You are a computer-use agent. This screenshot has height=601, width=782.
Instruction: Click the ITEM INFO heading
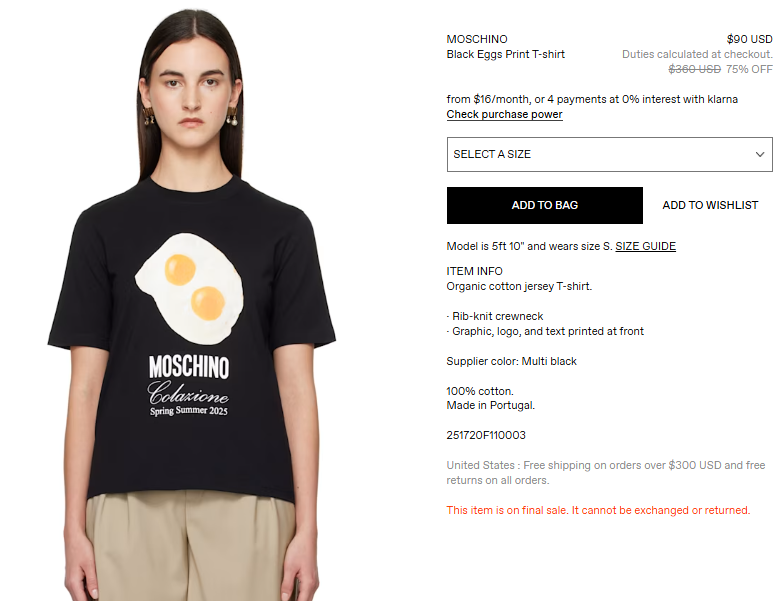474,271
